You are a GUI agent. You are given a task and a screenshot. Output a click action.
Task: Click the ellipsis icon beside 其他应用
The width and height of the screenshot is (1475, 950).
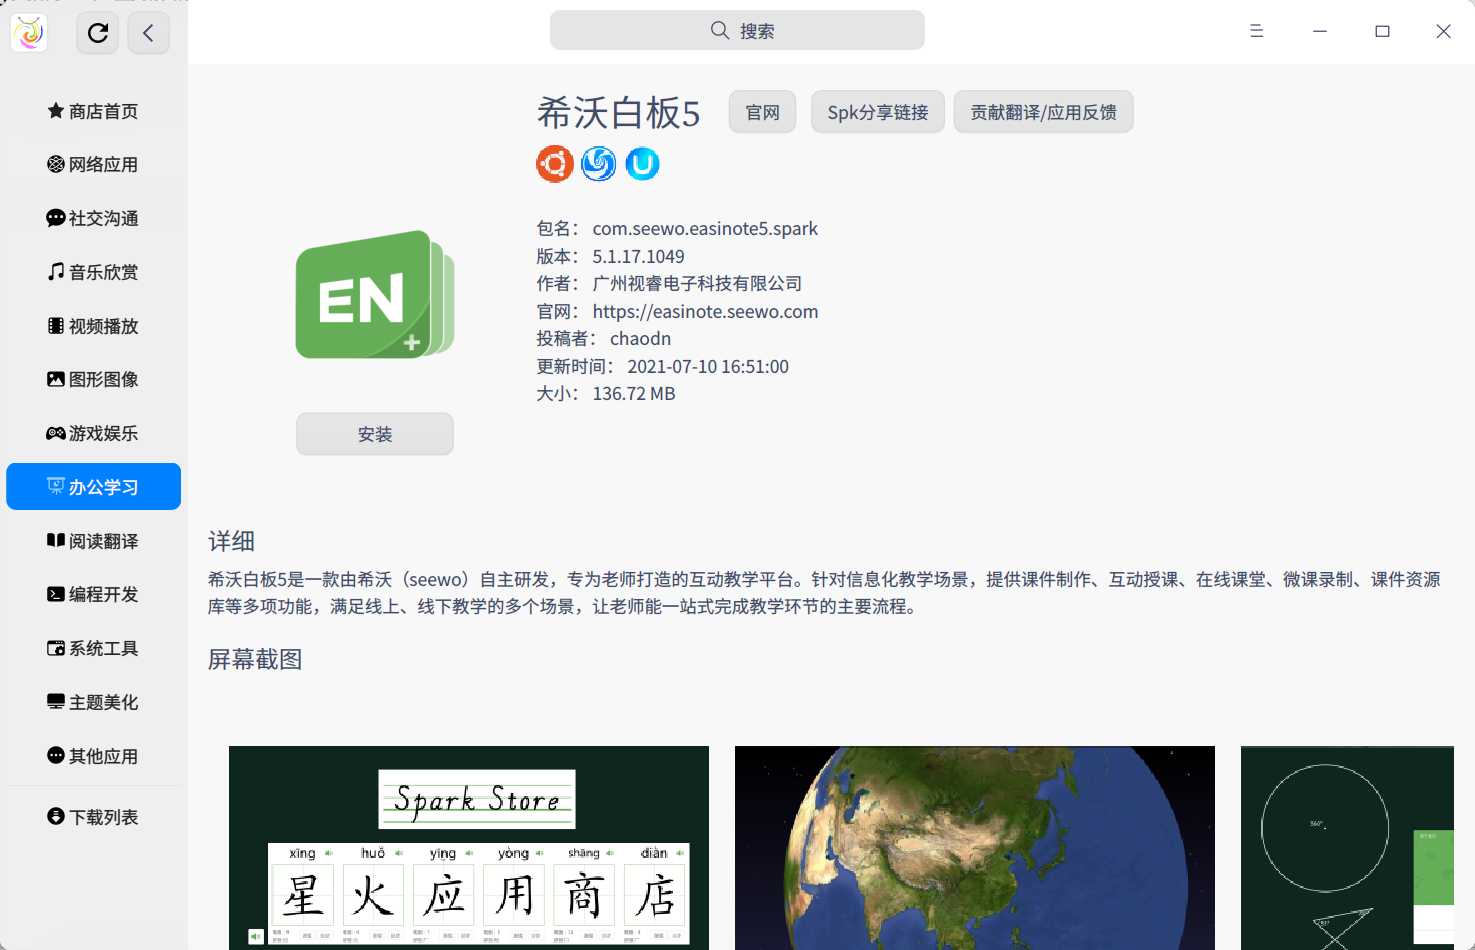[56, 755]
